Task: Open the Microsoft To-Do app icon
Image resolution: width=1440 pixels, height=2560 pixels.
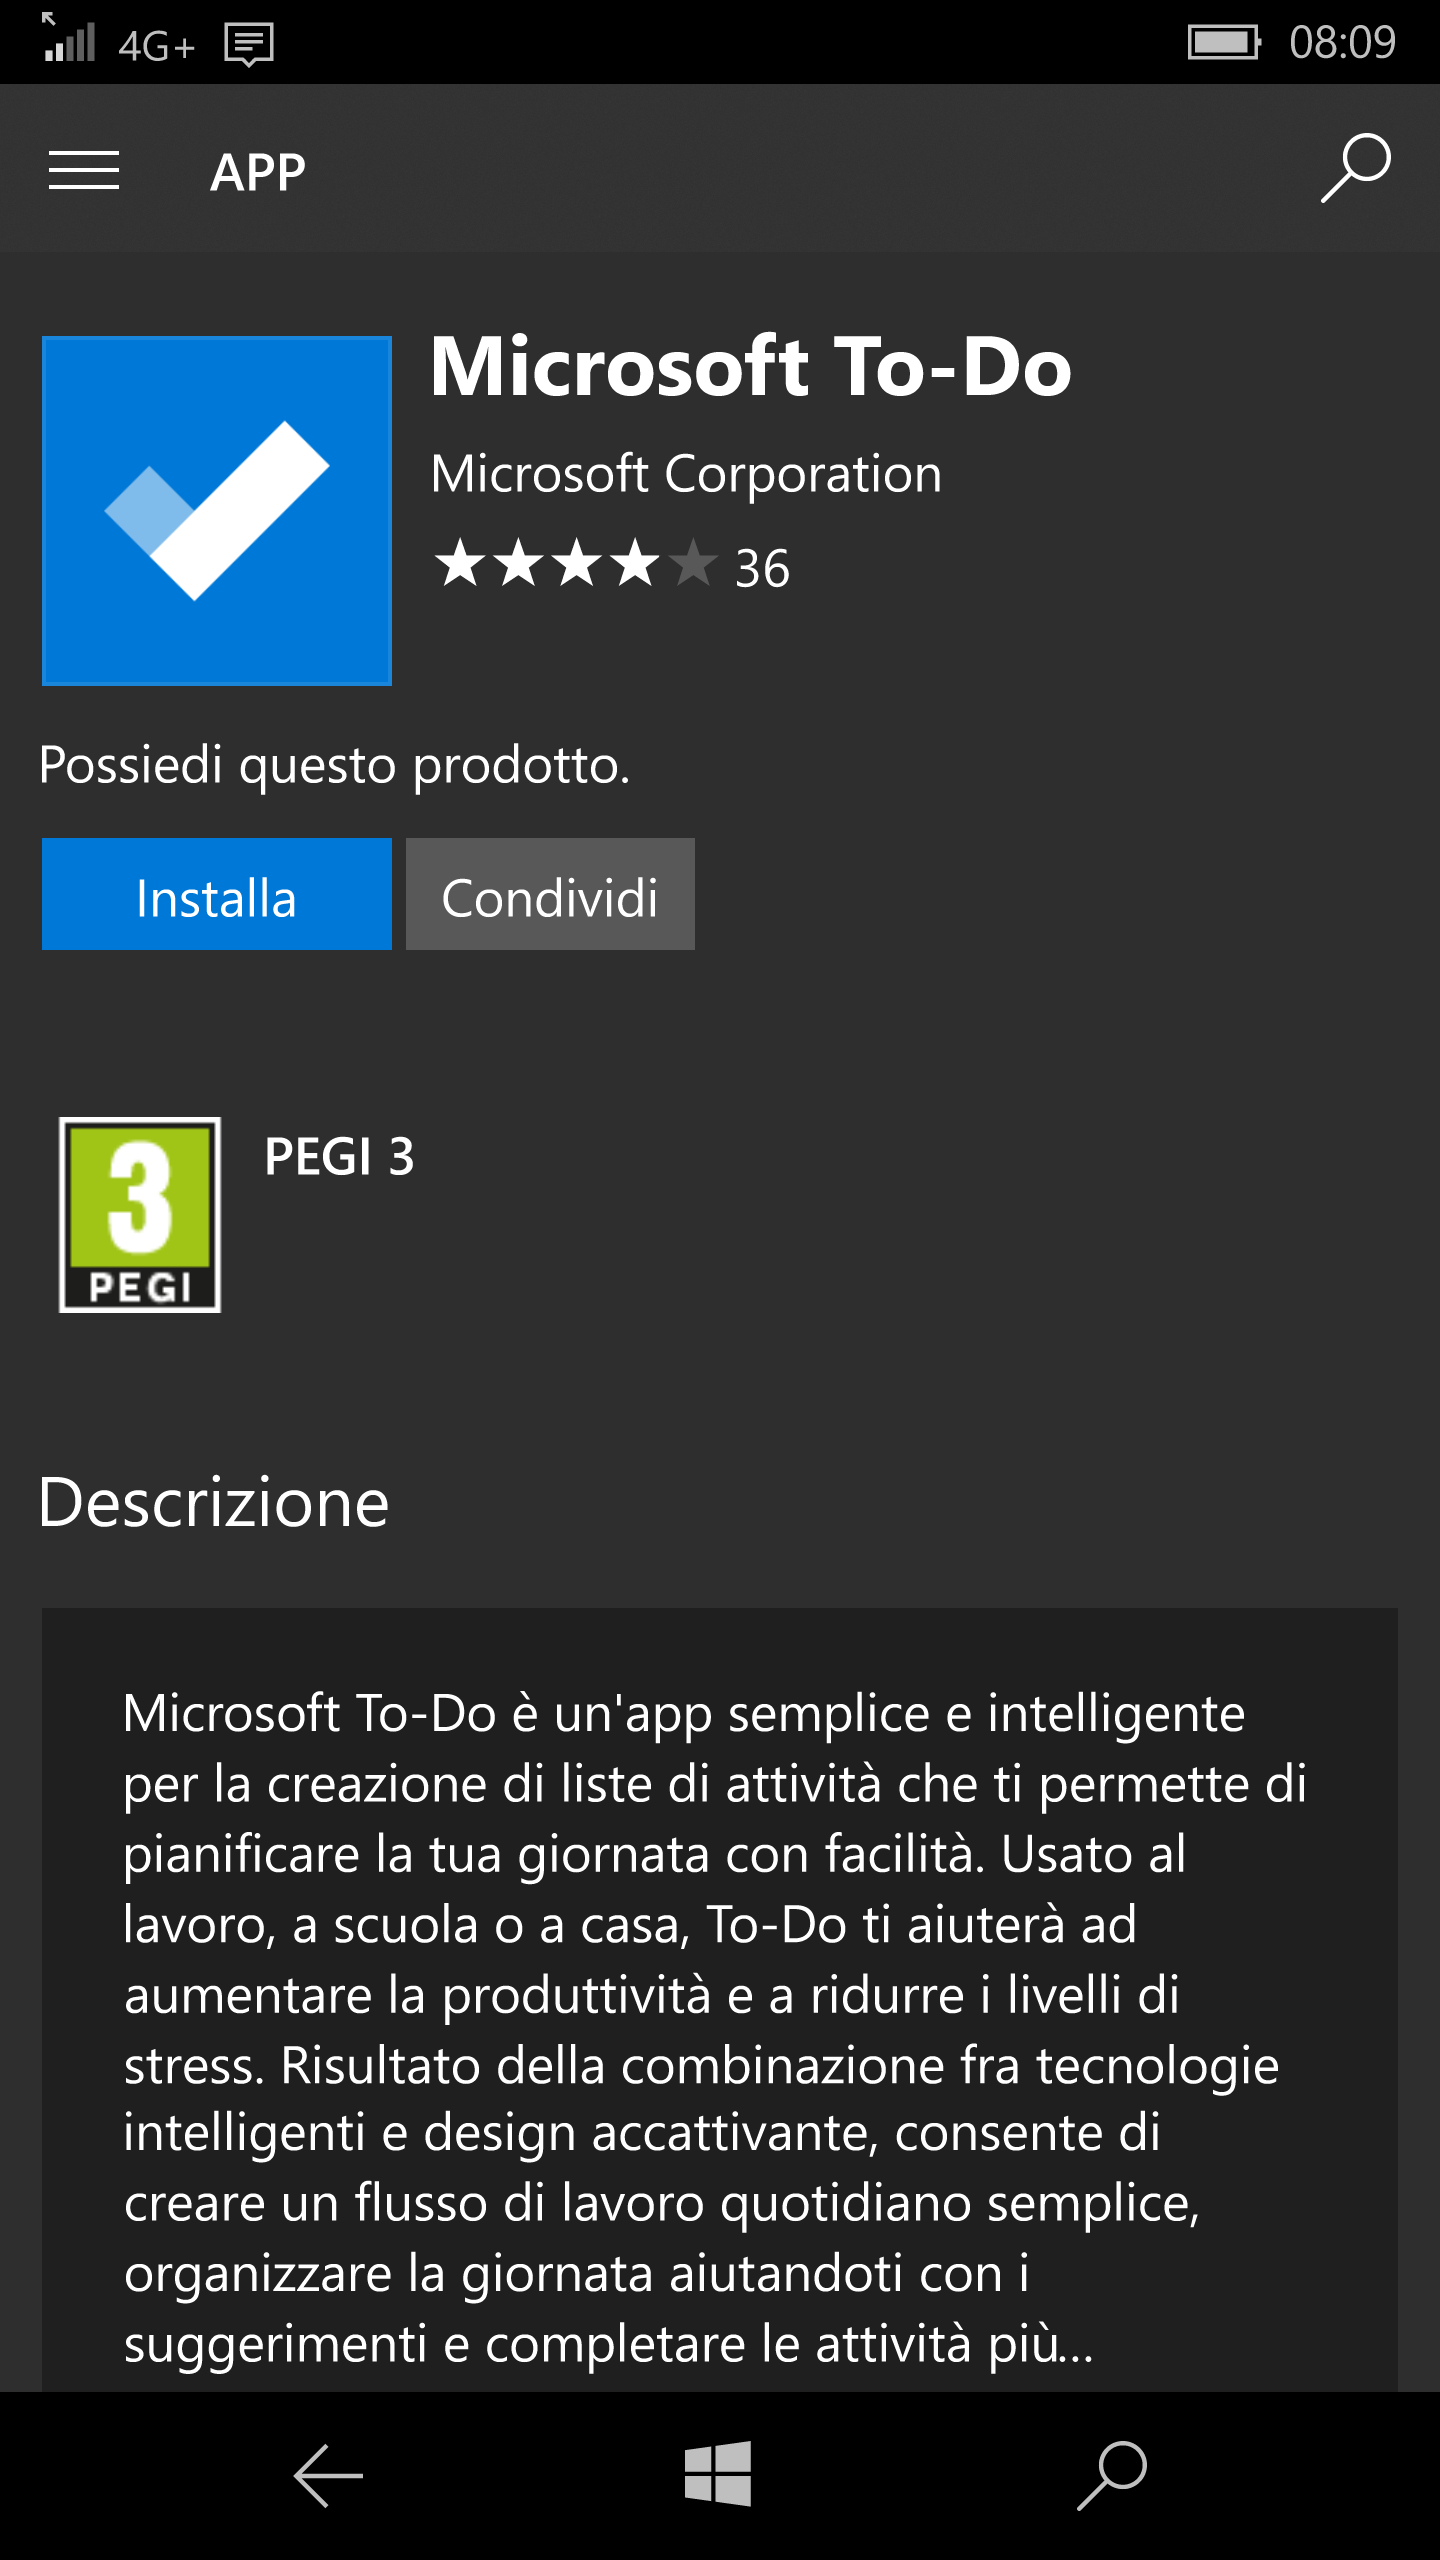Action: [x=217, y=511]
